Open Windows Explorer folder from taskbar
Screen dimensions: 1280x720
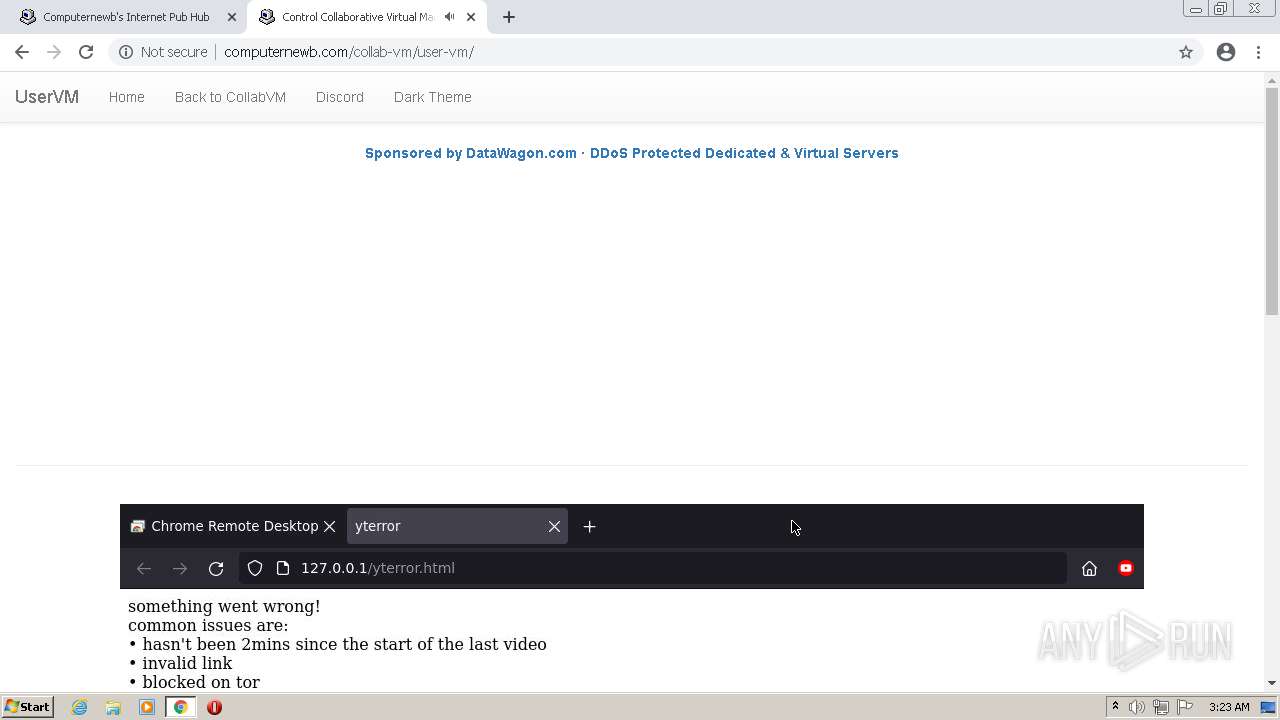pyautogui.click(x=113, y=707)
